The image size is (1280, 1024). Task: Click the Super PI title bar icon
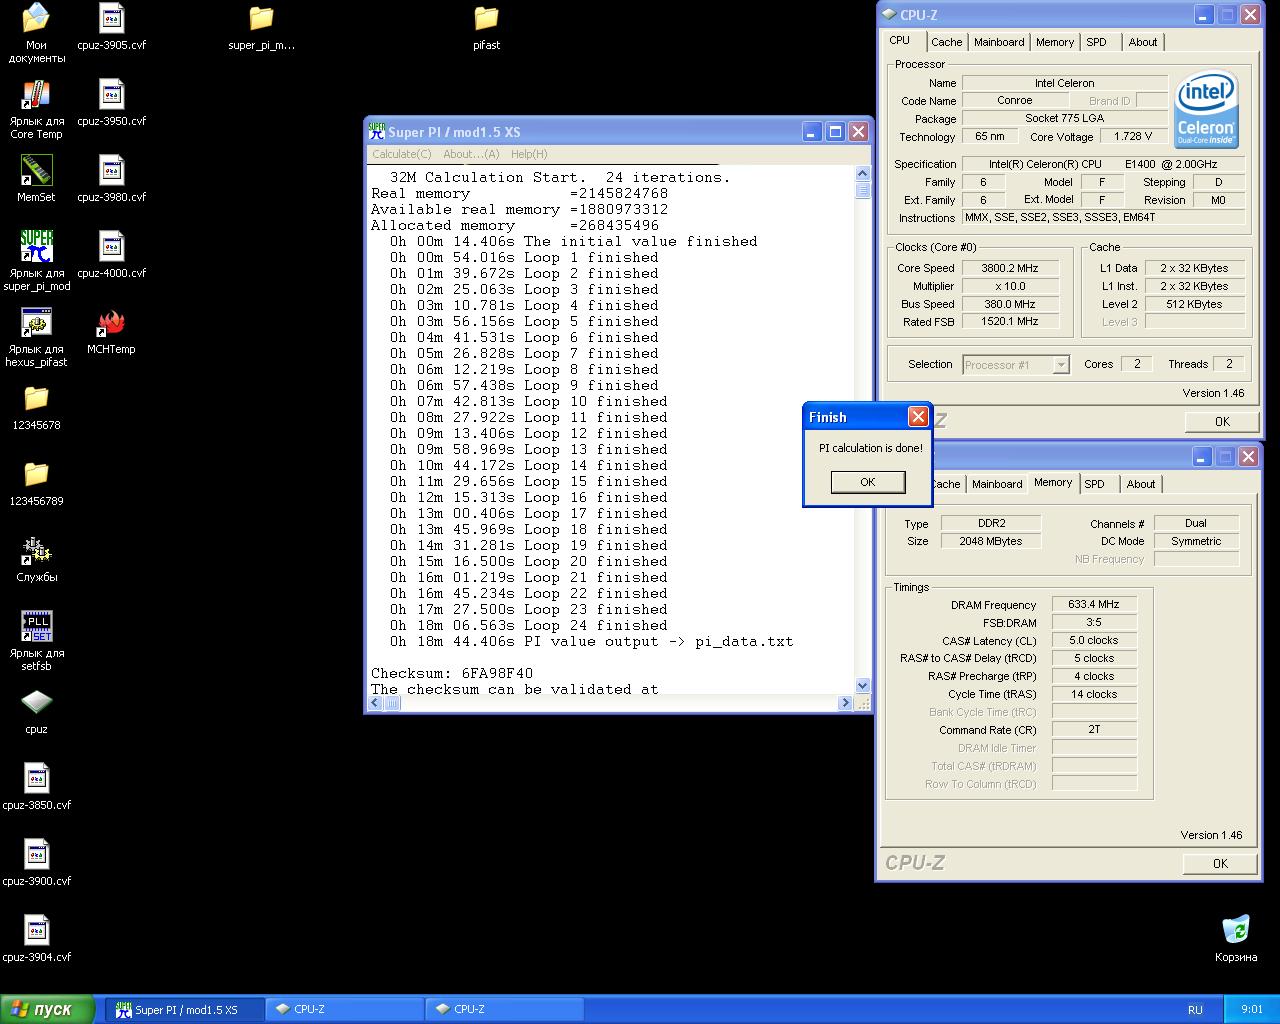(x=376, y=131)
